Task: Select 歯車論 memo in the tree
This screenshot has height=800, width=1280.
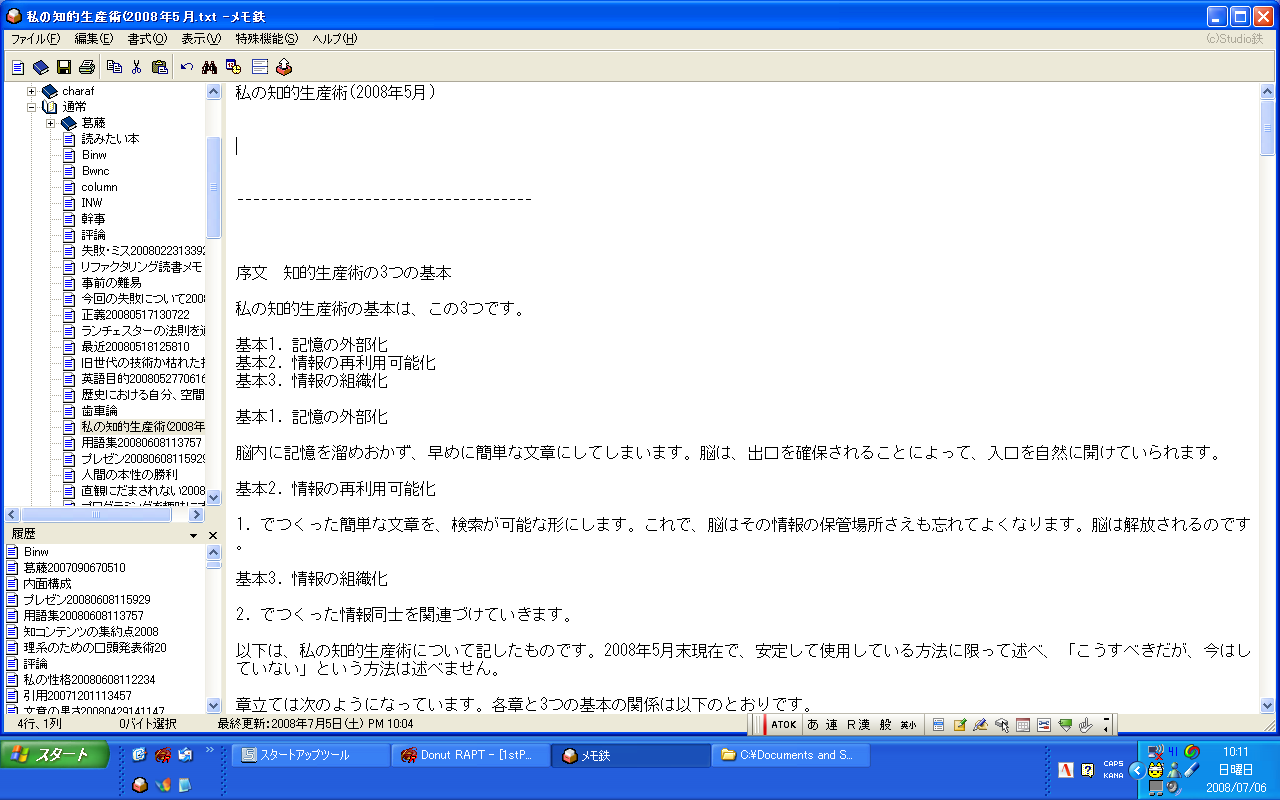Action: coord(99,411)
